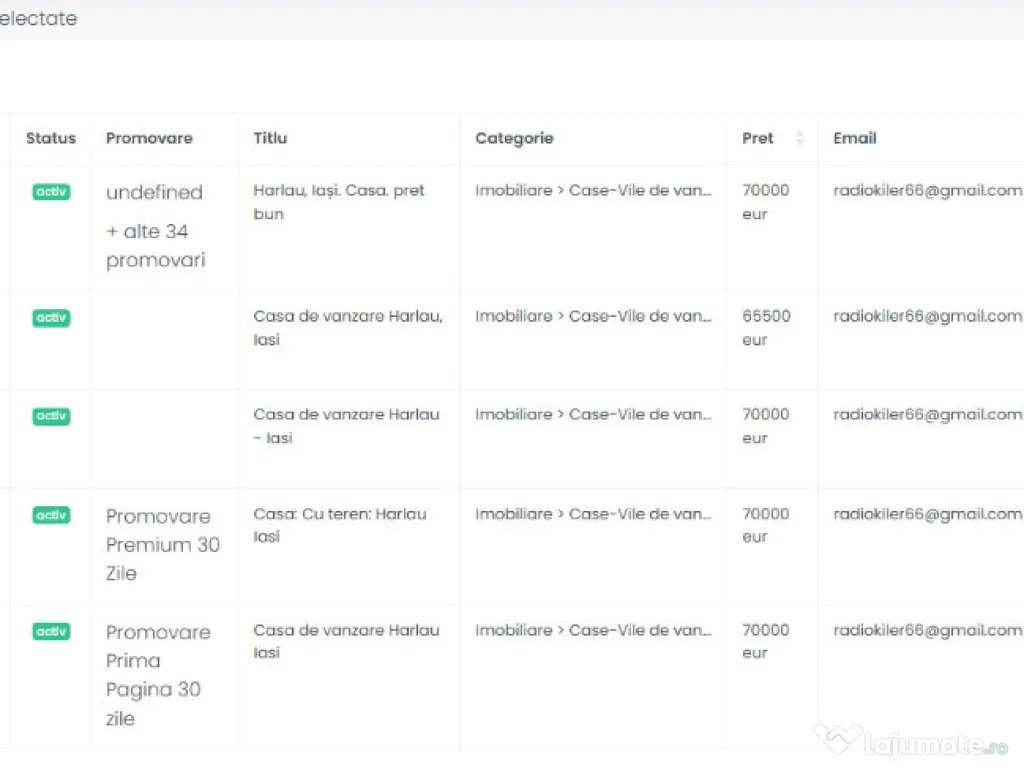This screenshot has height=768, width=1024.
Task: Open listing 'Harlau, Iași. Casa. pret bun'
Action: click(339, 202)
